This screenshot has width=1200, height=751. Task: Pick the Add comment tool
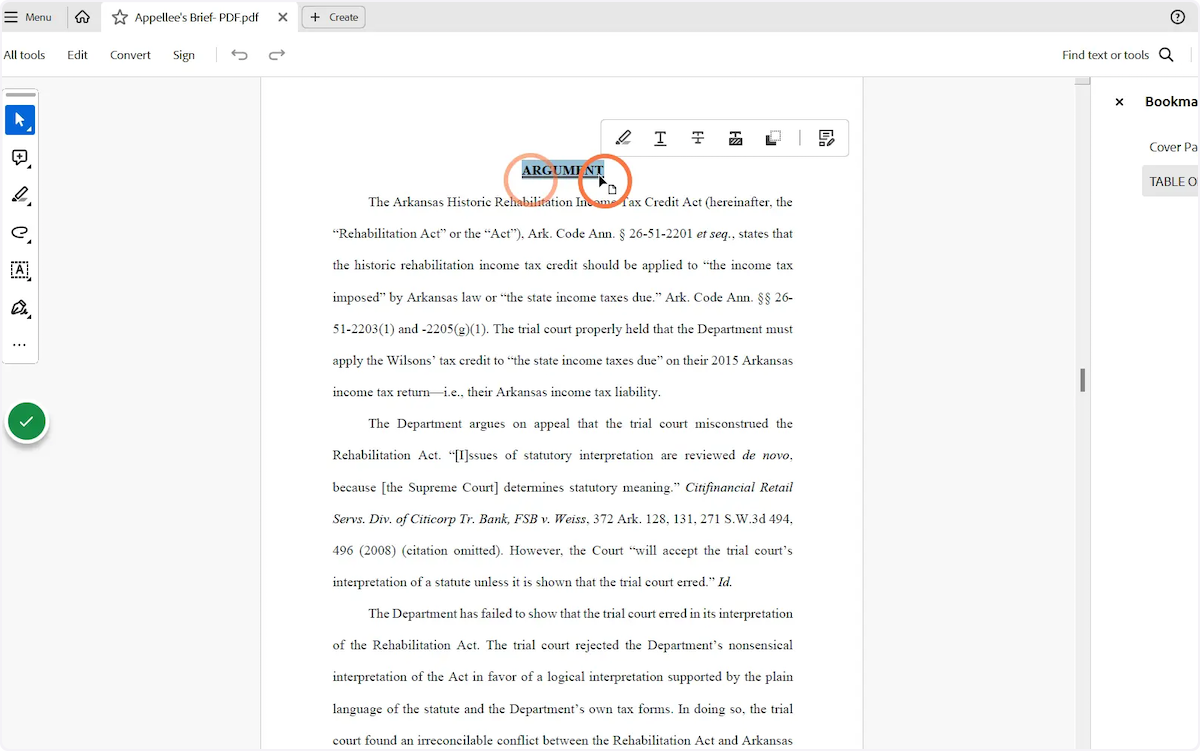[20, 158]
